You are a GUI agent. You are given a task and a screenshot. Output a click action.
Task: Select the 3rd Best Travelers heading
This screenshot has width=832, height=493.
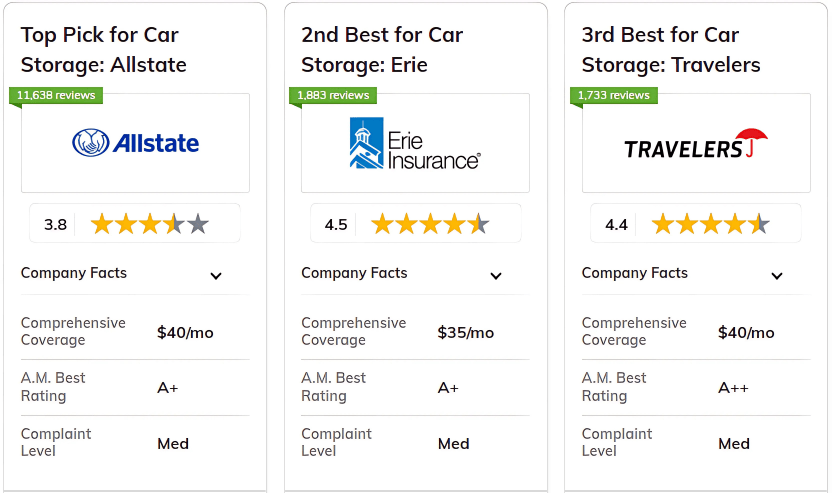(671, 50)
